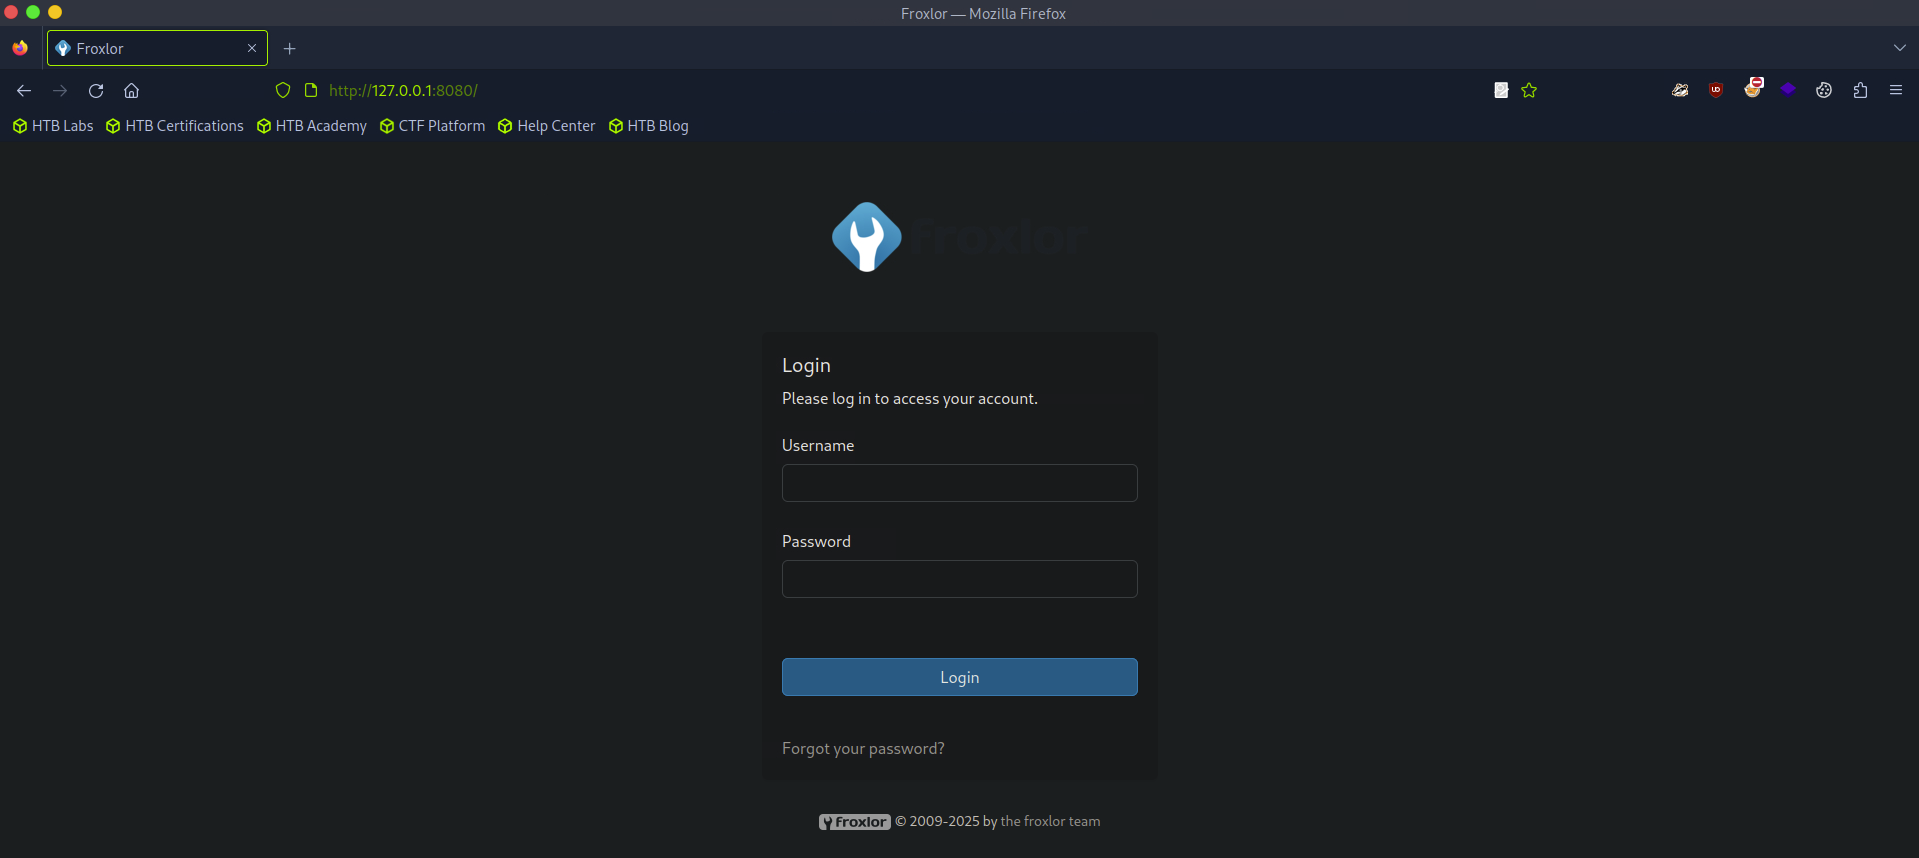Open a new tab with plus button

click(x=290, y=48)
